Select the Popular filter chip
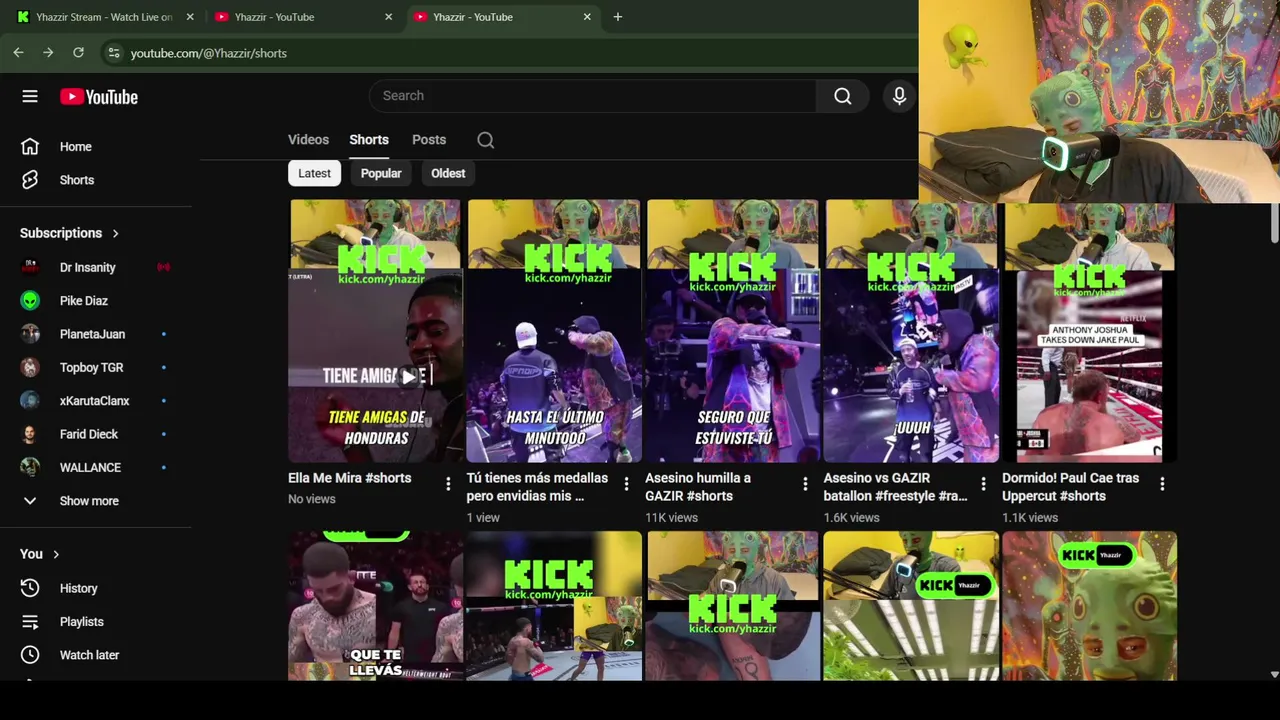Screen dimensions: 1280x720 (381, 173)
